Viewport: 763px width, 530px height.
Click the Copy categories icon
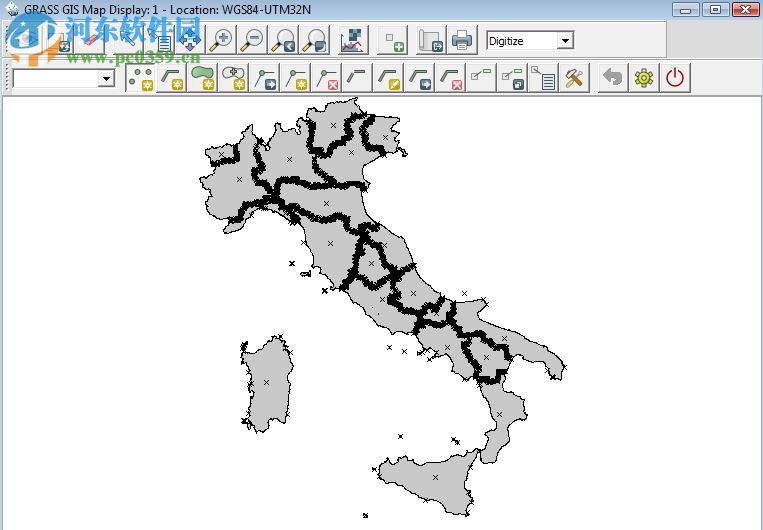(512, 78)
